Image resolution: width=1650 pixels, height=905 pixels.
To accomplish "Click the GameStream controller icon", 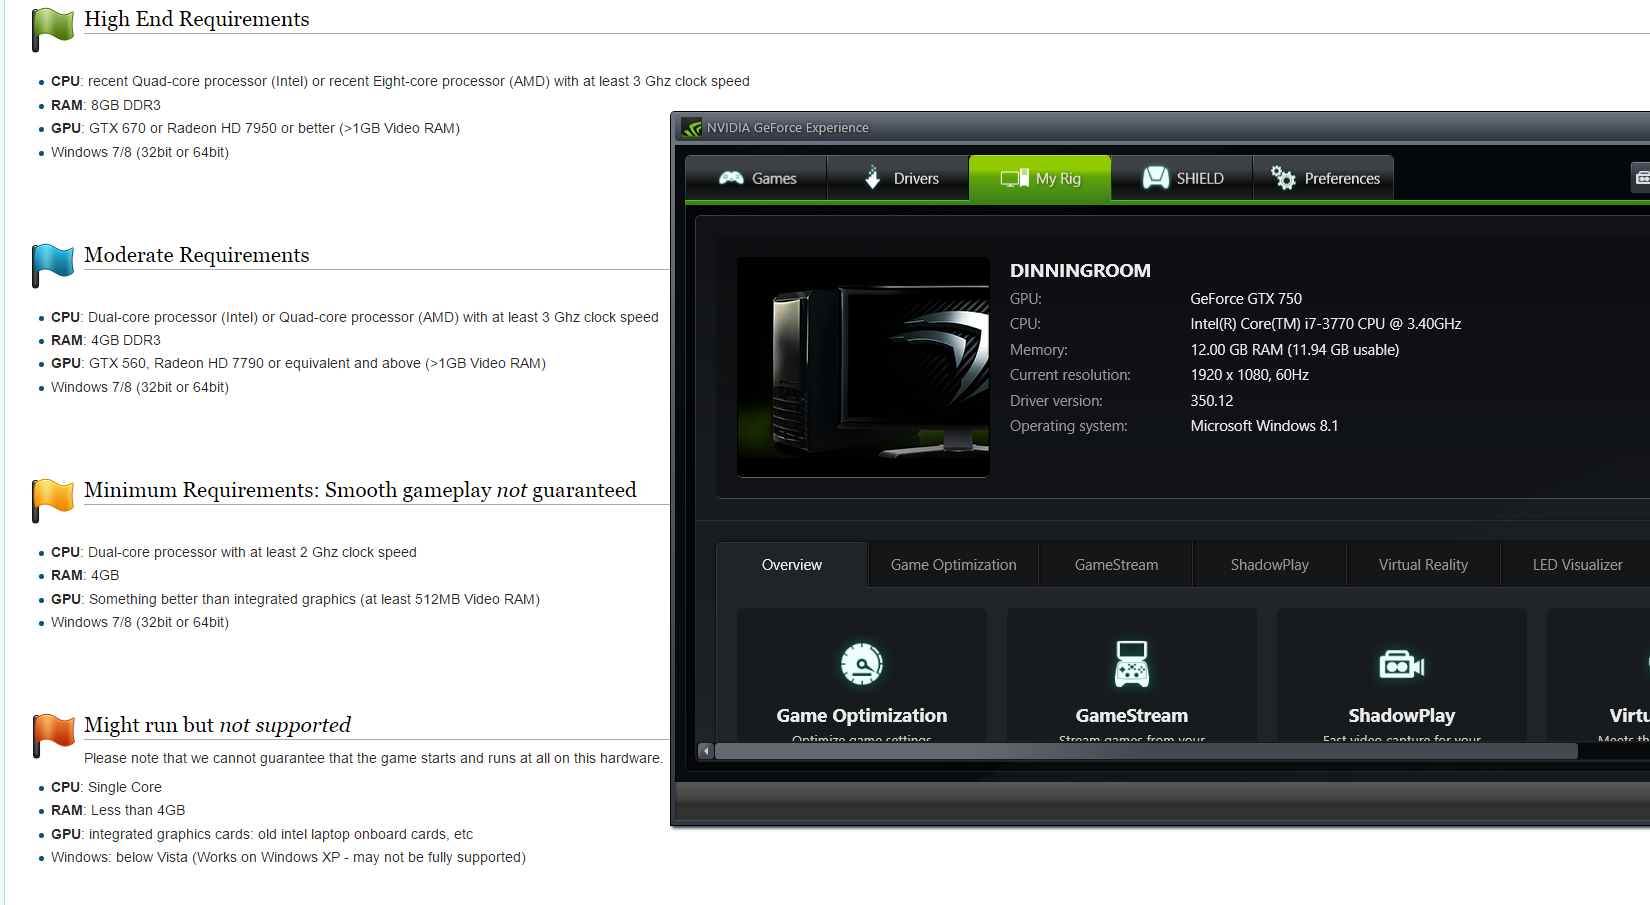I will tap(1132, 664).
